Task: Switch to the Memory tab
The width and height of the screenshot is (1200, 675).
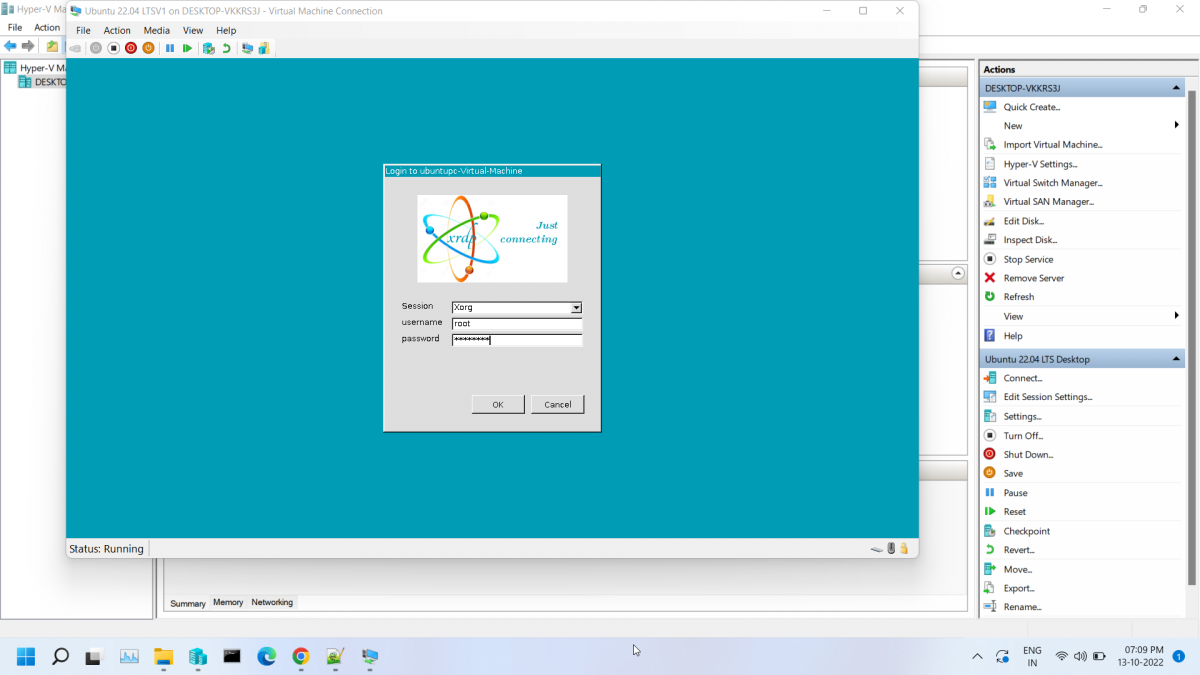Action: point(228,602)
